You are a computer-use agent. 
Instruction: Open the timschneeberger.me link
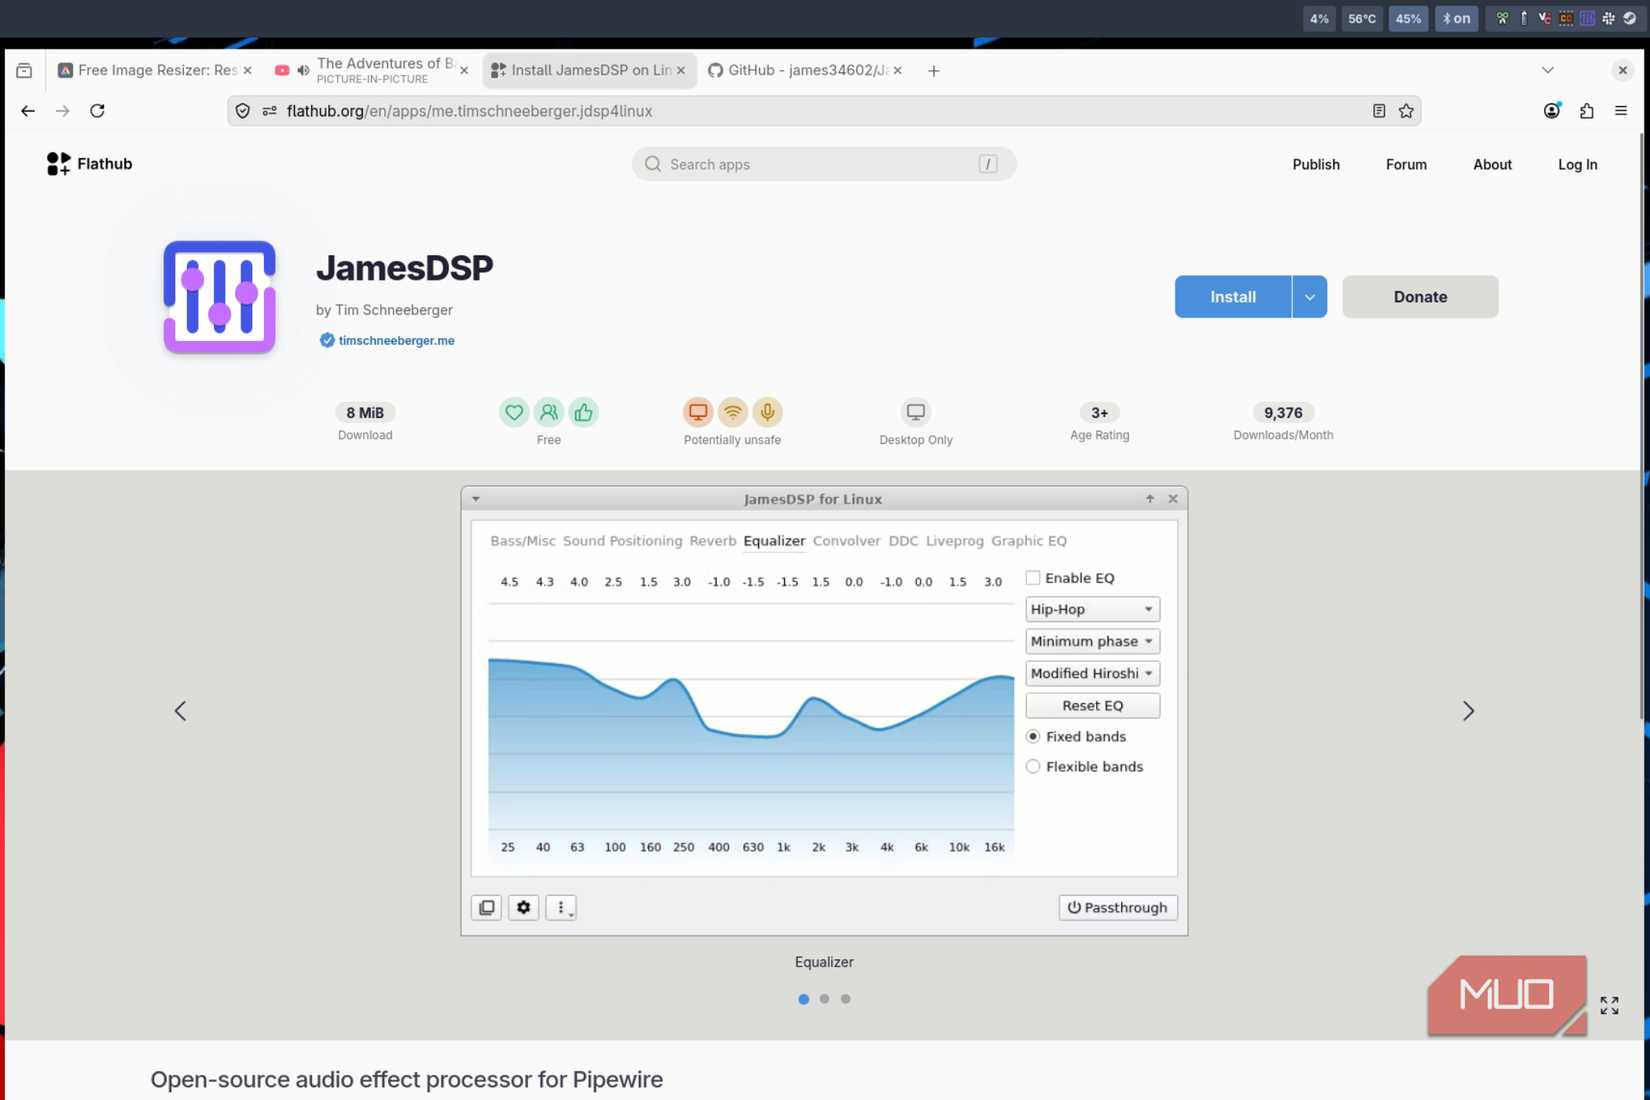pos(396,340)
